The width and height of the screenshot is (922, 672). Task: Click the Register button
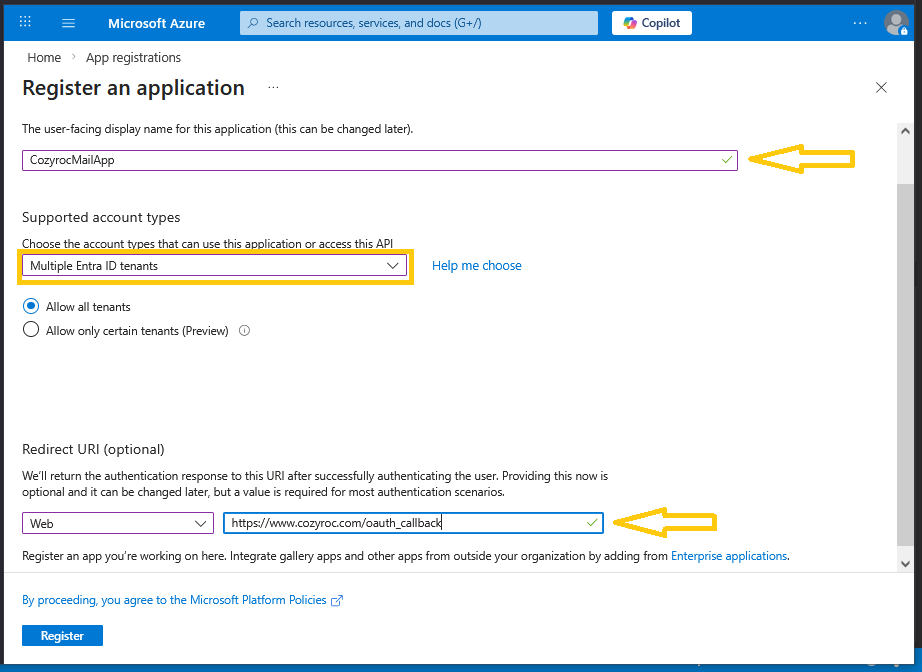pos(62,636)
